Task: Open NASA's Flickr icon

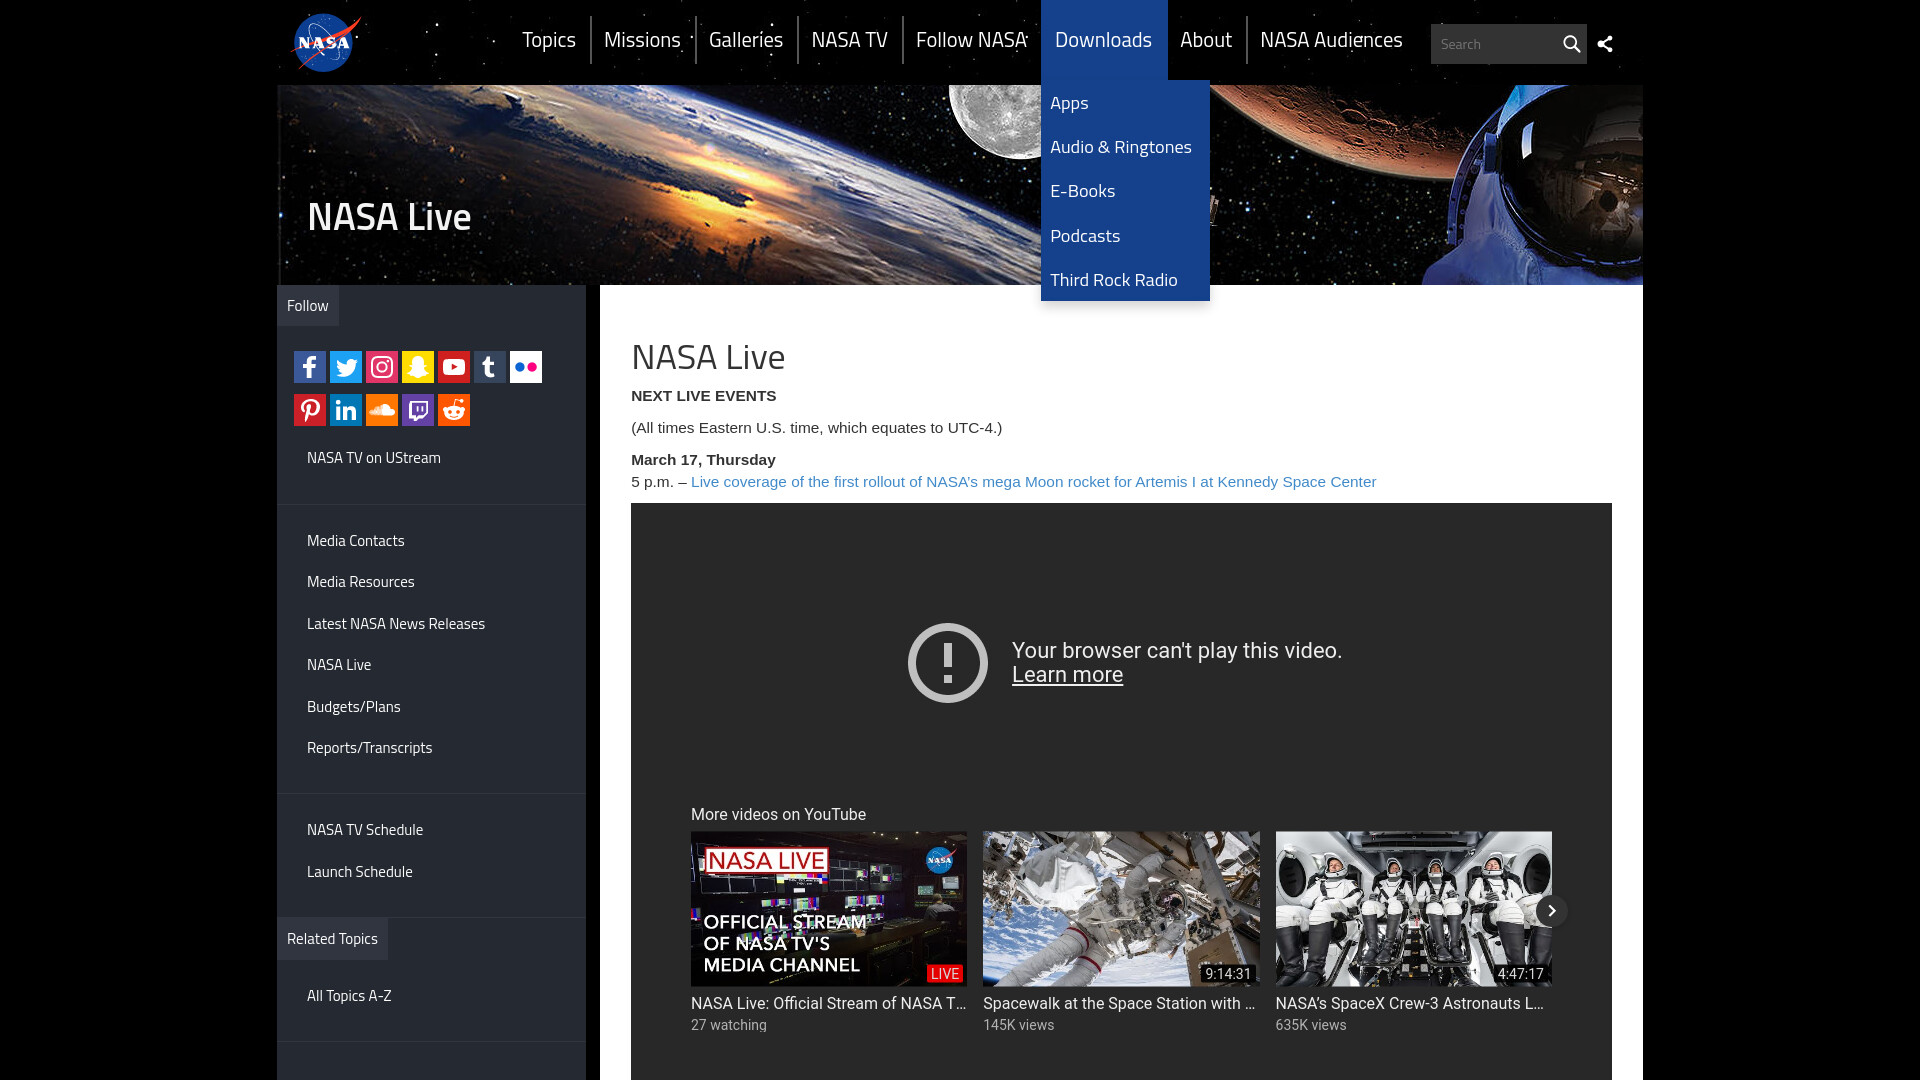Action: [x=526, y=367]
